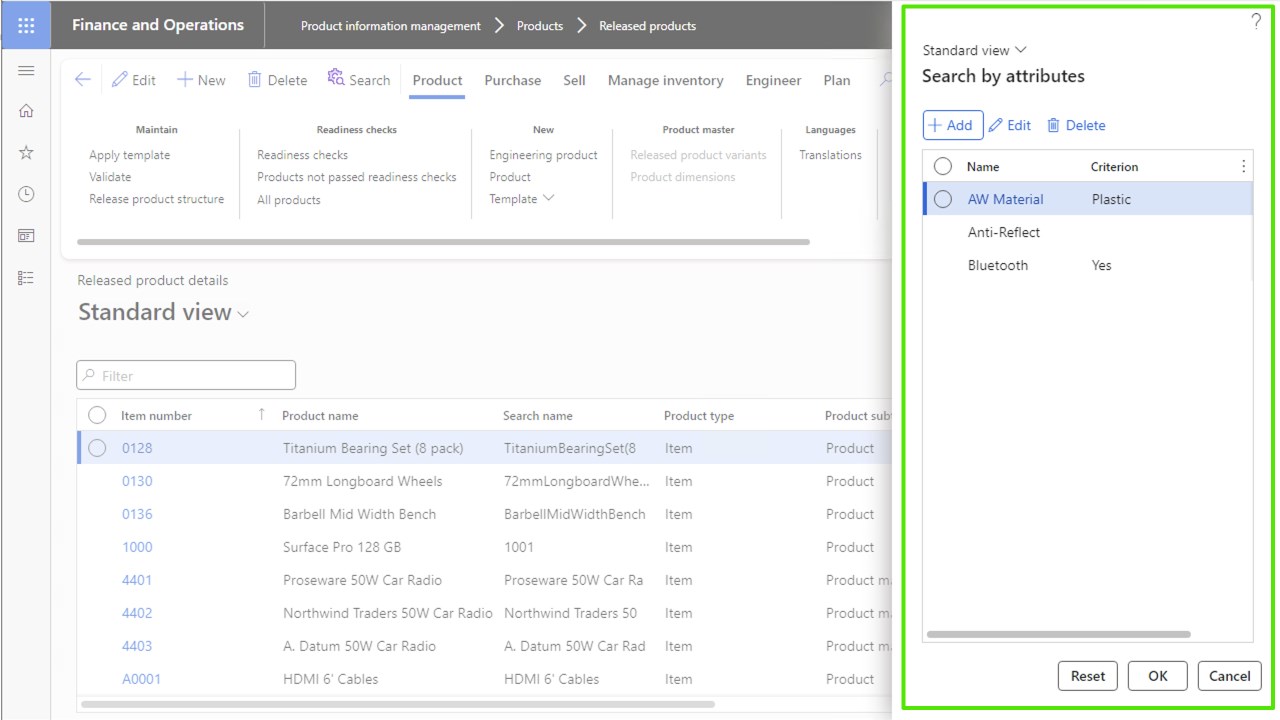Screen dimensions: 1280x720
Task: Click the Cancel button
Action: [x=1229, y=676]
